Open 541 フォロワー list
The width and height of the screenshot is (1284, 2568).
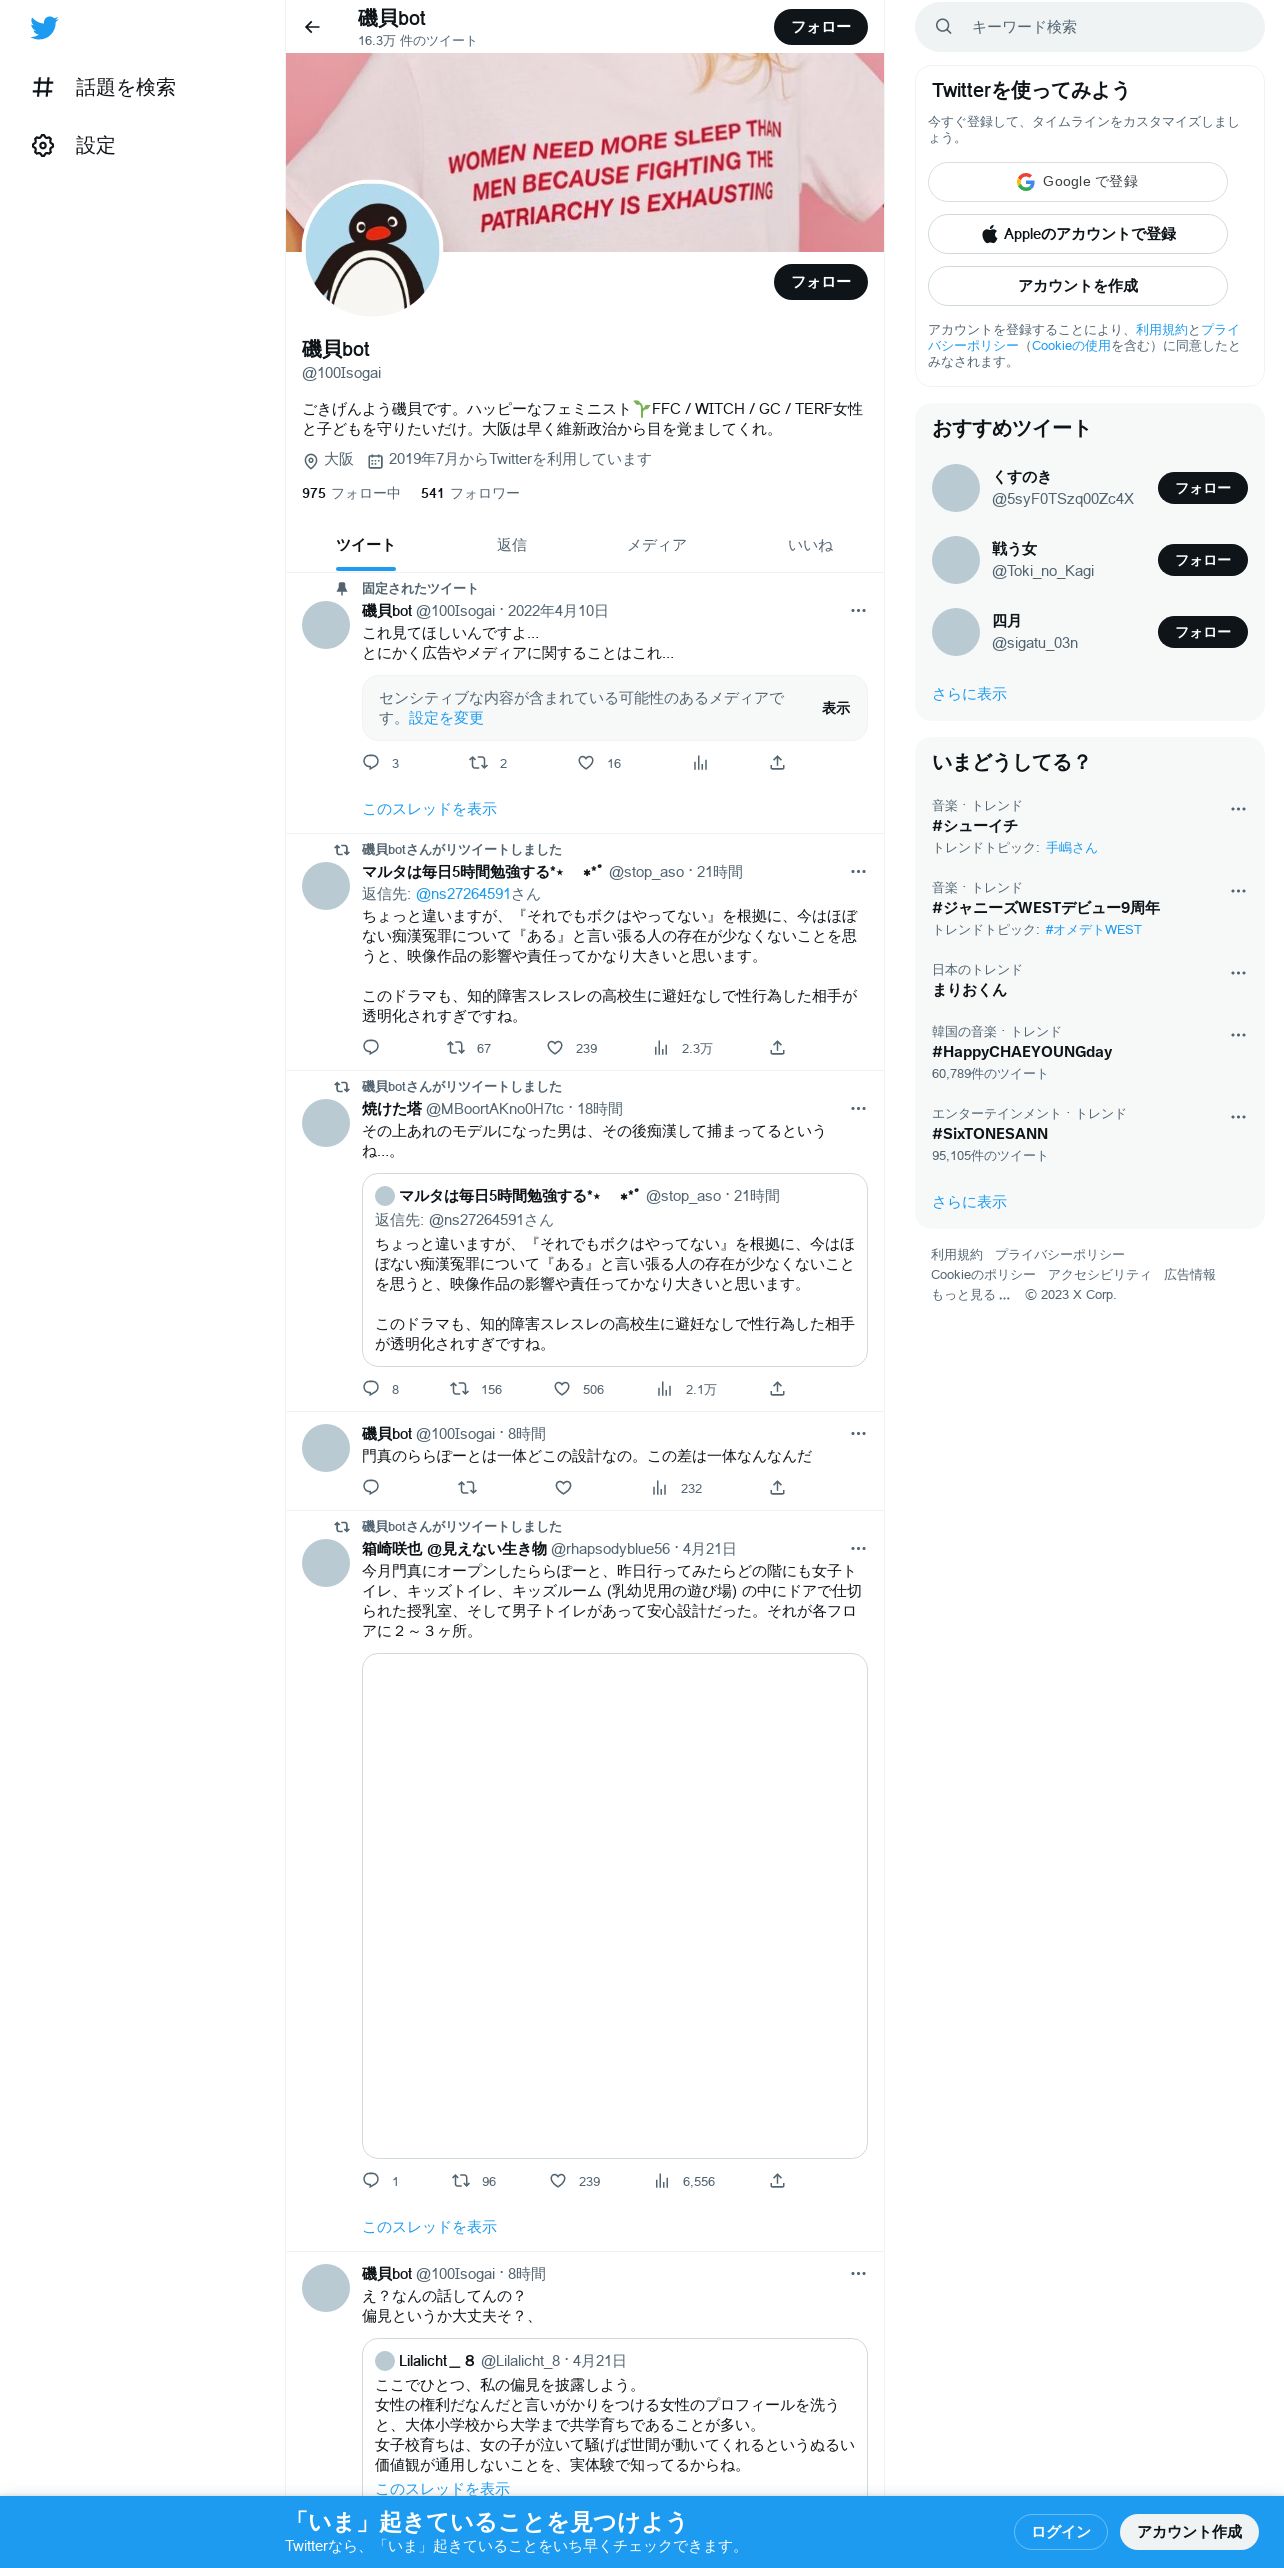point(470,493)
